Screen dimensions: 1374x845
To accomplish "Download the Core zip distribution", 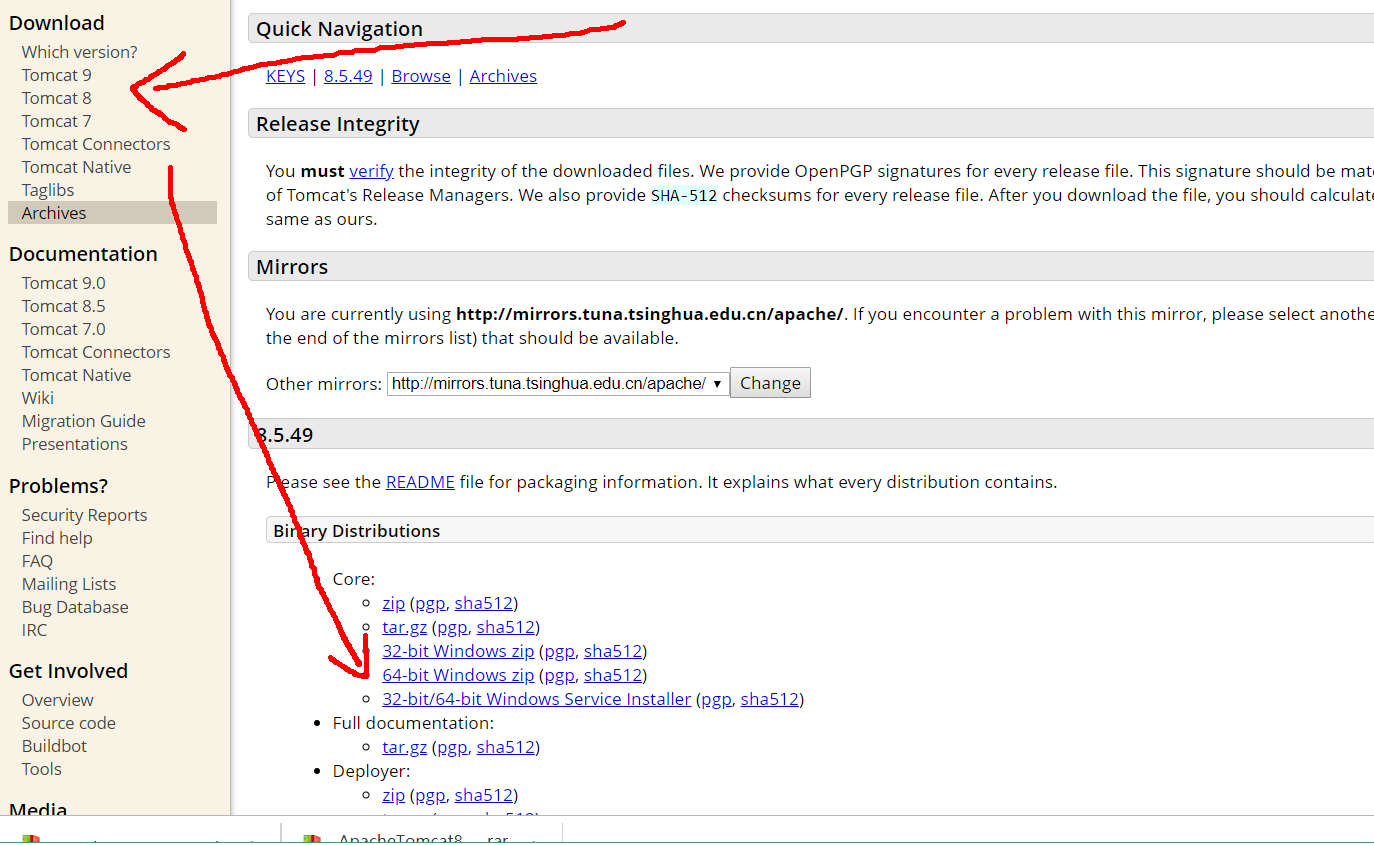I will tap(394, 603).
